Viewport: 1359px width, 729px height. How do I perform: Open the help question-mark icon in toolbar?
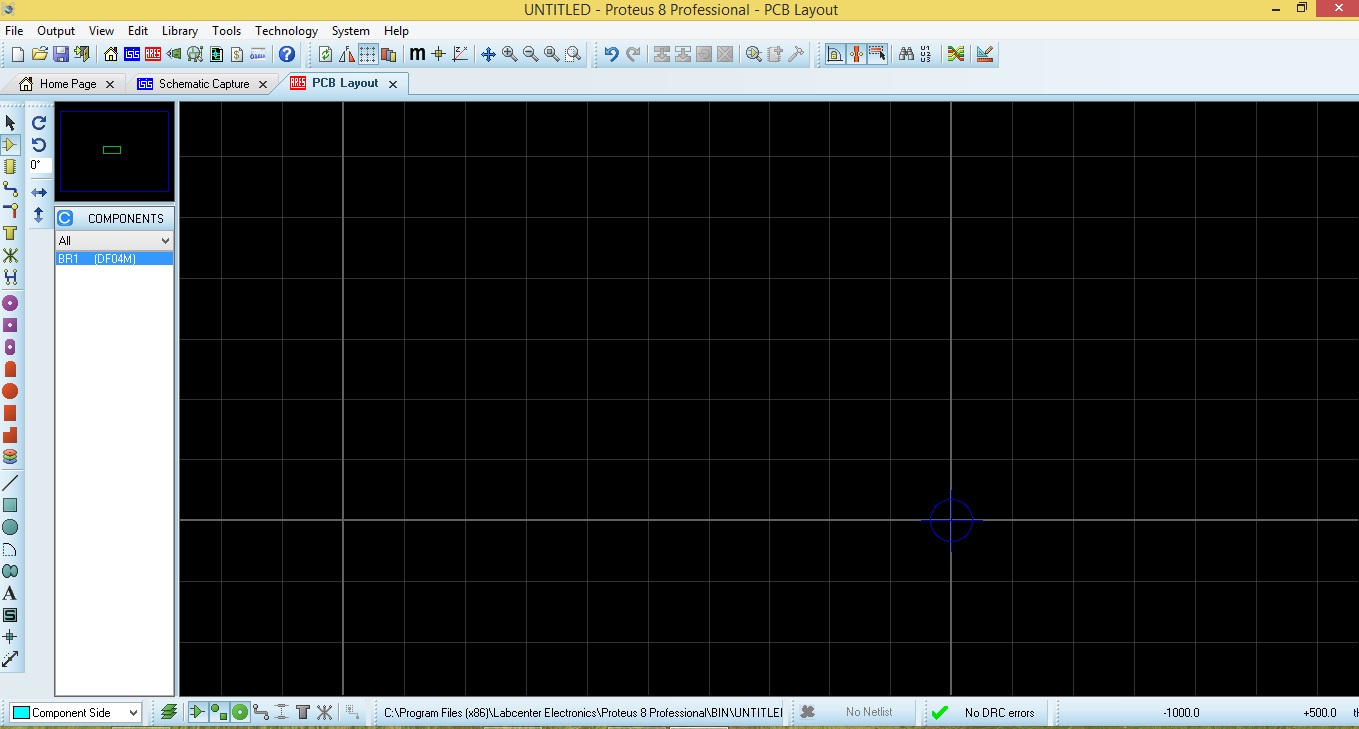click(x=287, y=54)
